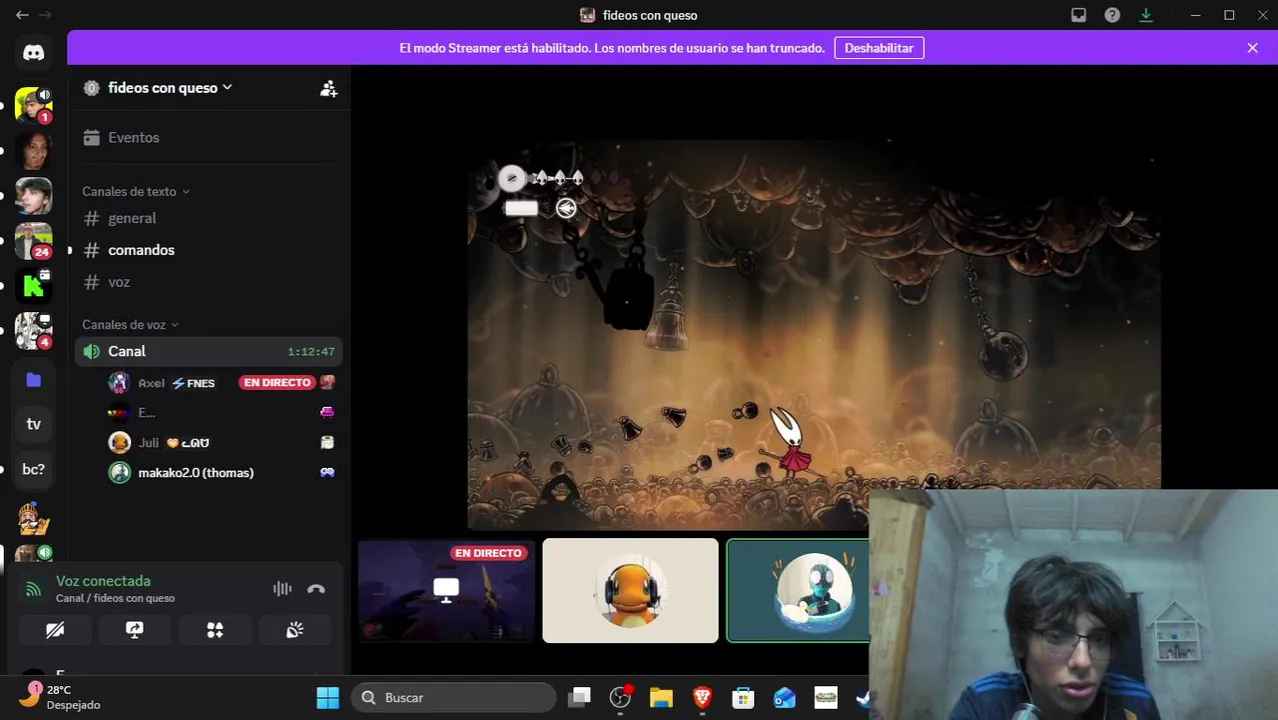Select the Charmander avatar participant tile
This screenshot has height=720, width=1278.
[x=630, y=590]
